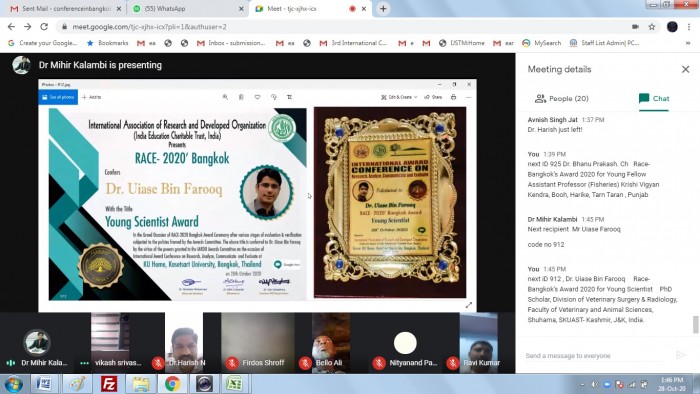The image size is (700, 394).
Task: Close the Meeting details panel
Action: coord(685,69)
